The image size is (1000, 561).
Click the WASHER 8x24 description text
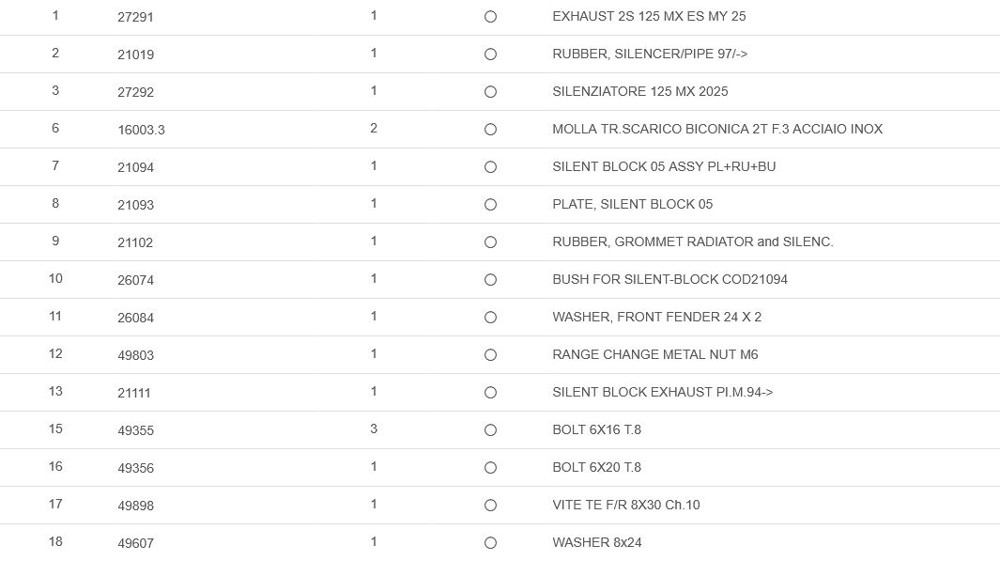[596, 542]
